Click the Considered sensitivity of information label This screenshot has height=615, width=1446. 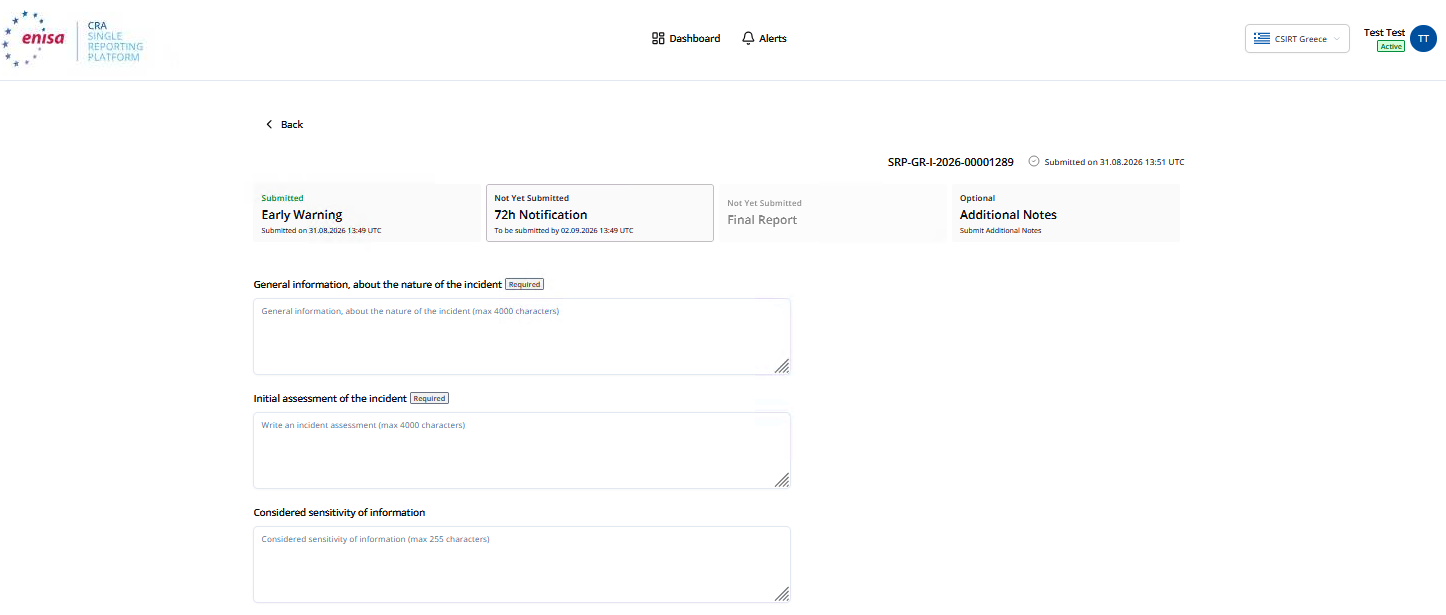tap(339, 512)
